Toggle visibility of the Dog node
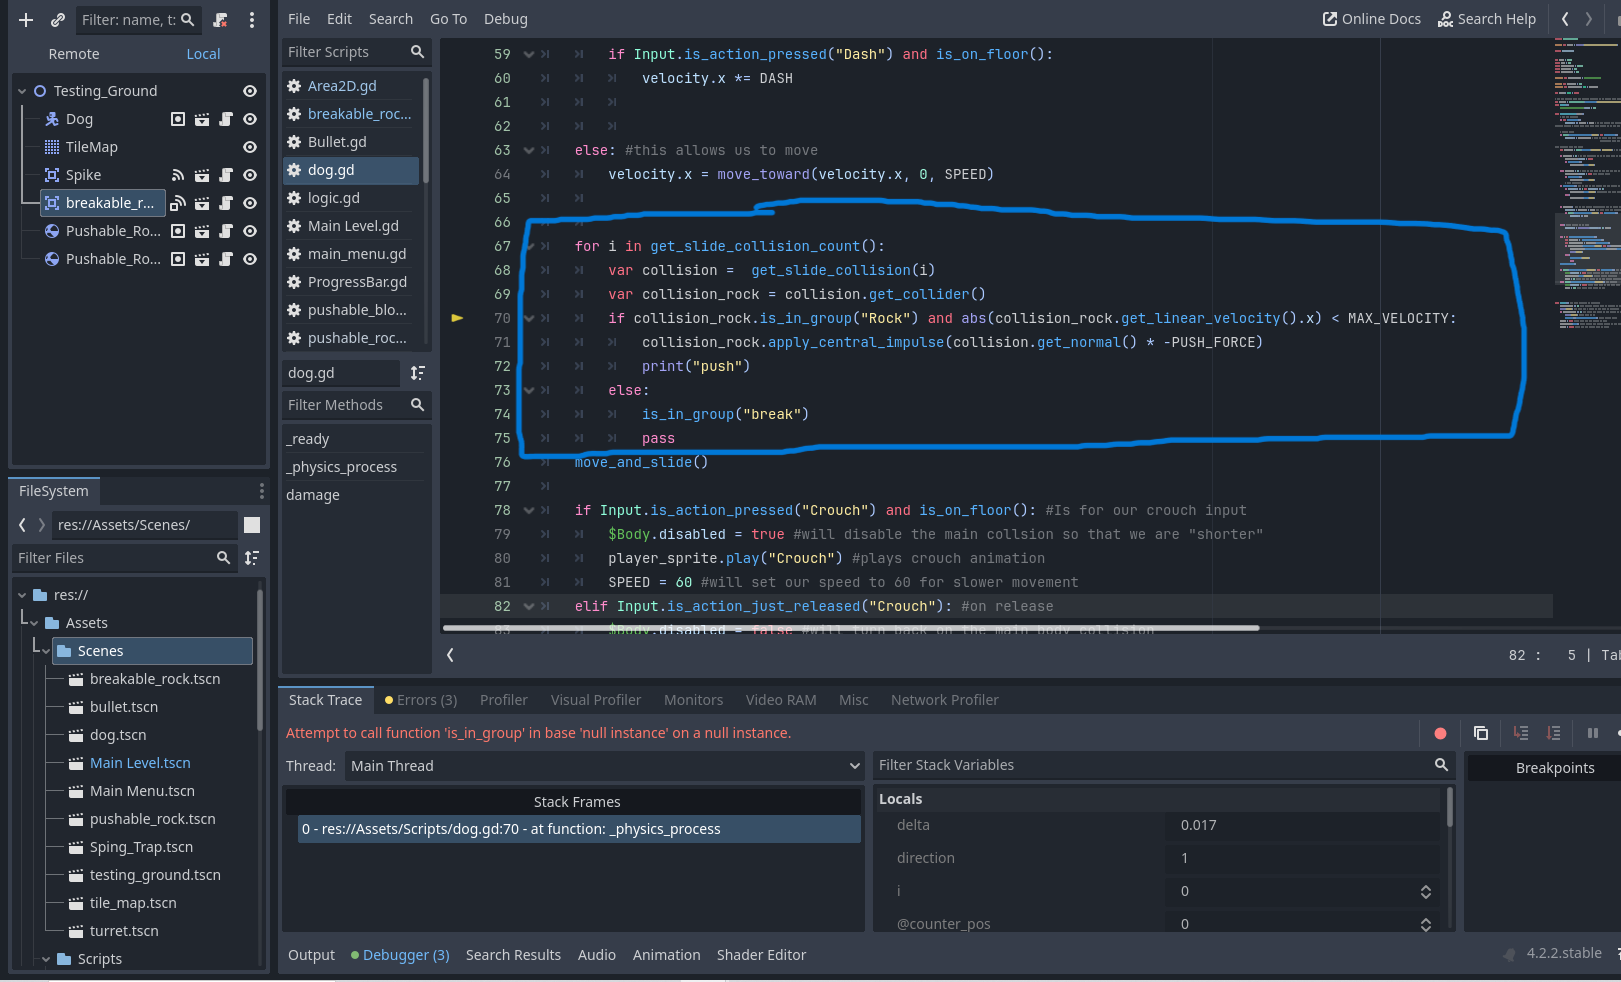The height and width of the screenshot is (982, 1621). tap(250, 118)
